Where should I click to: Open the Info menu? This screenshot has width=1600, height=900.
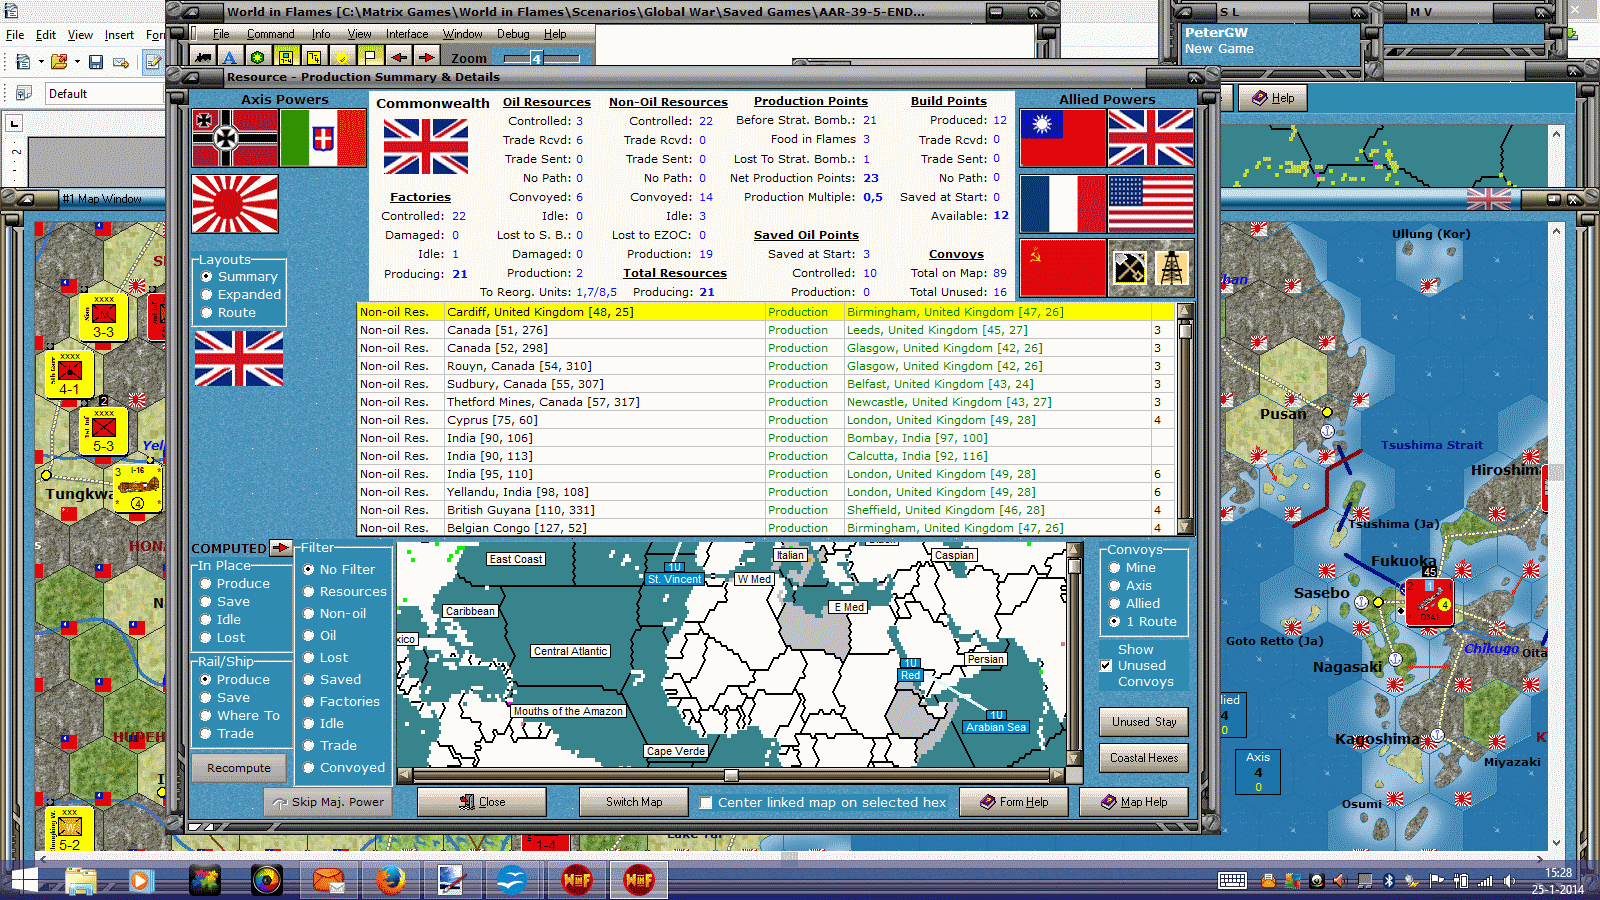coord(320,34)
